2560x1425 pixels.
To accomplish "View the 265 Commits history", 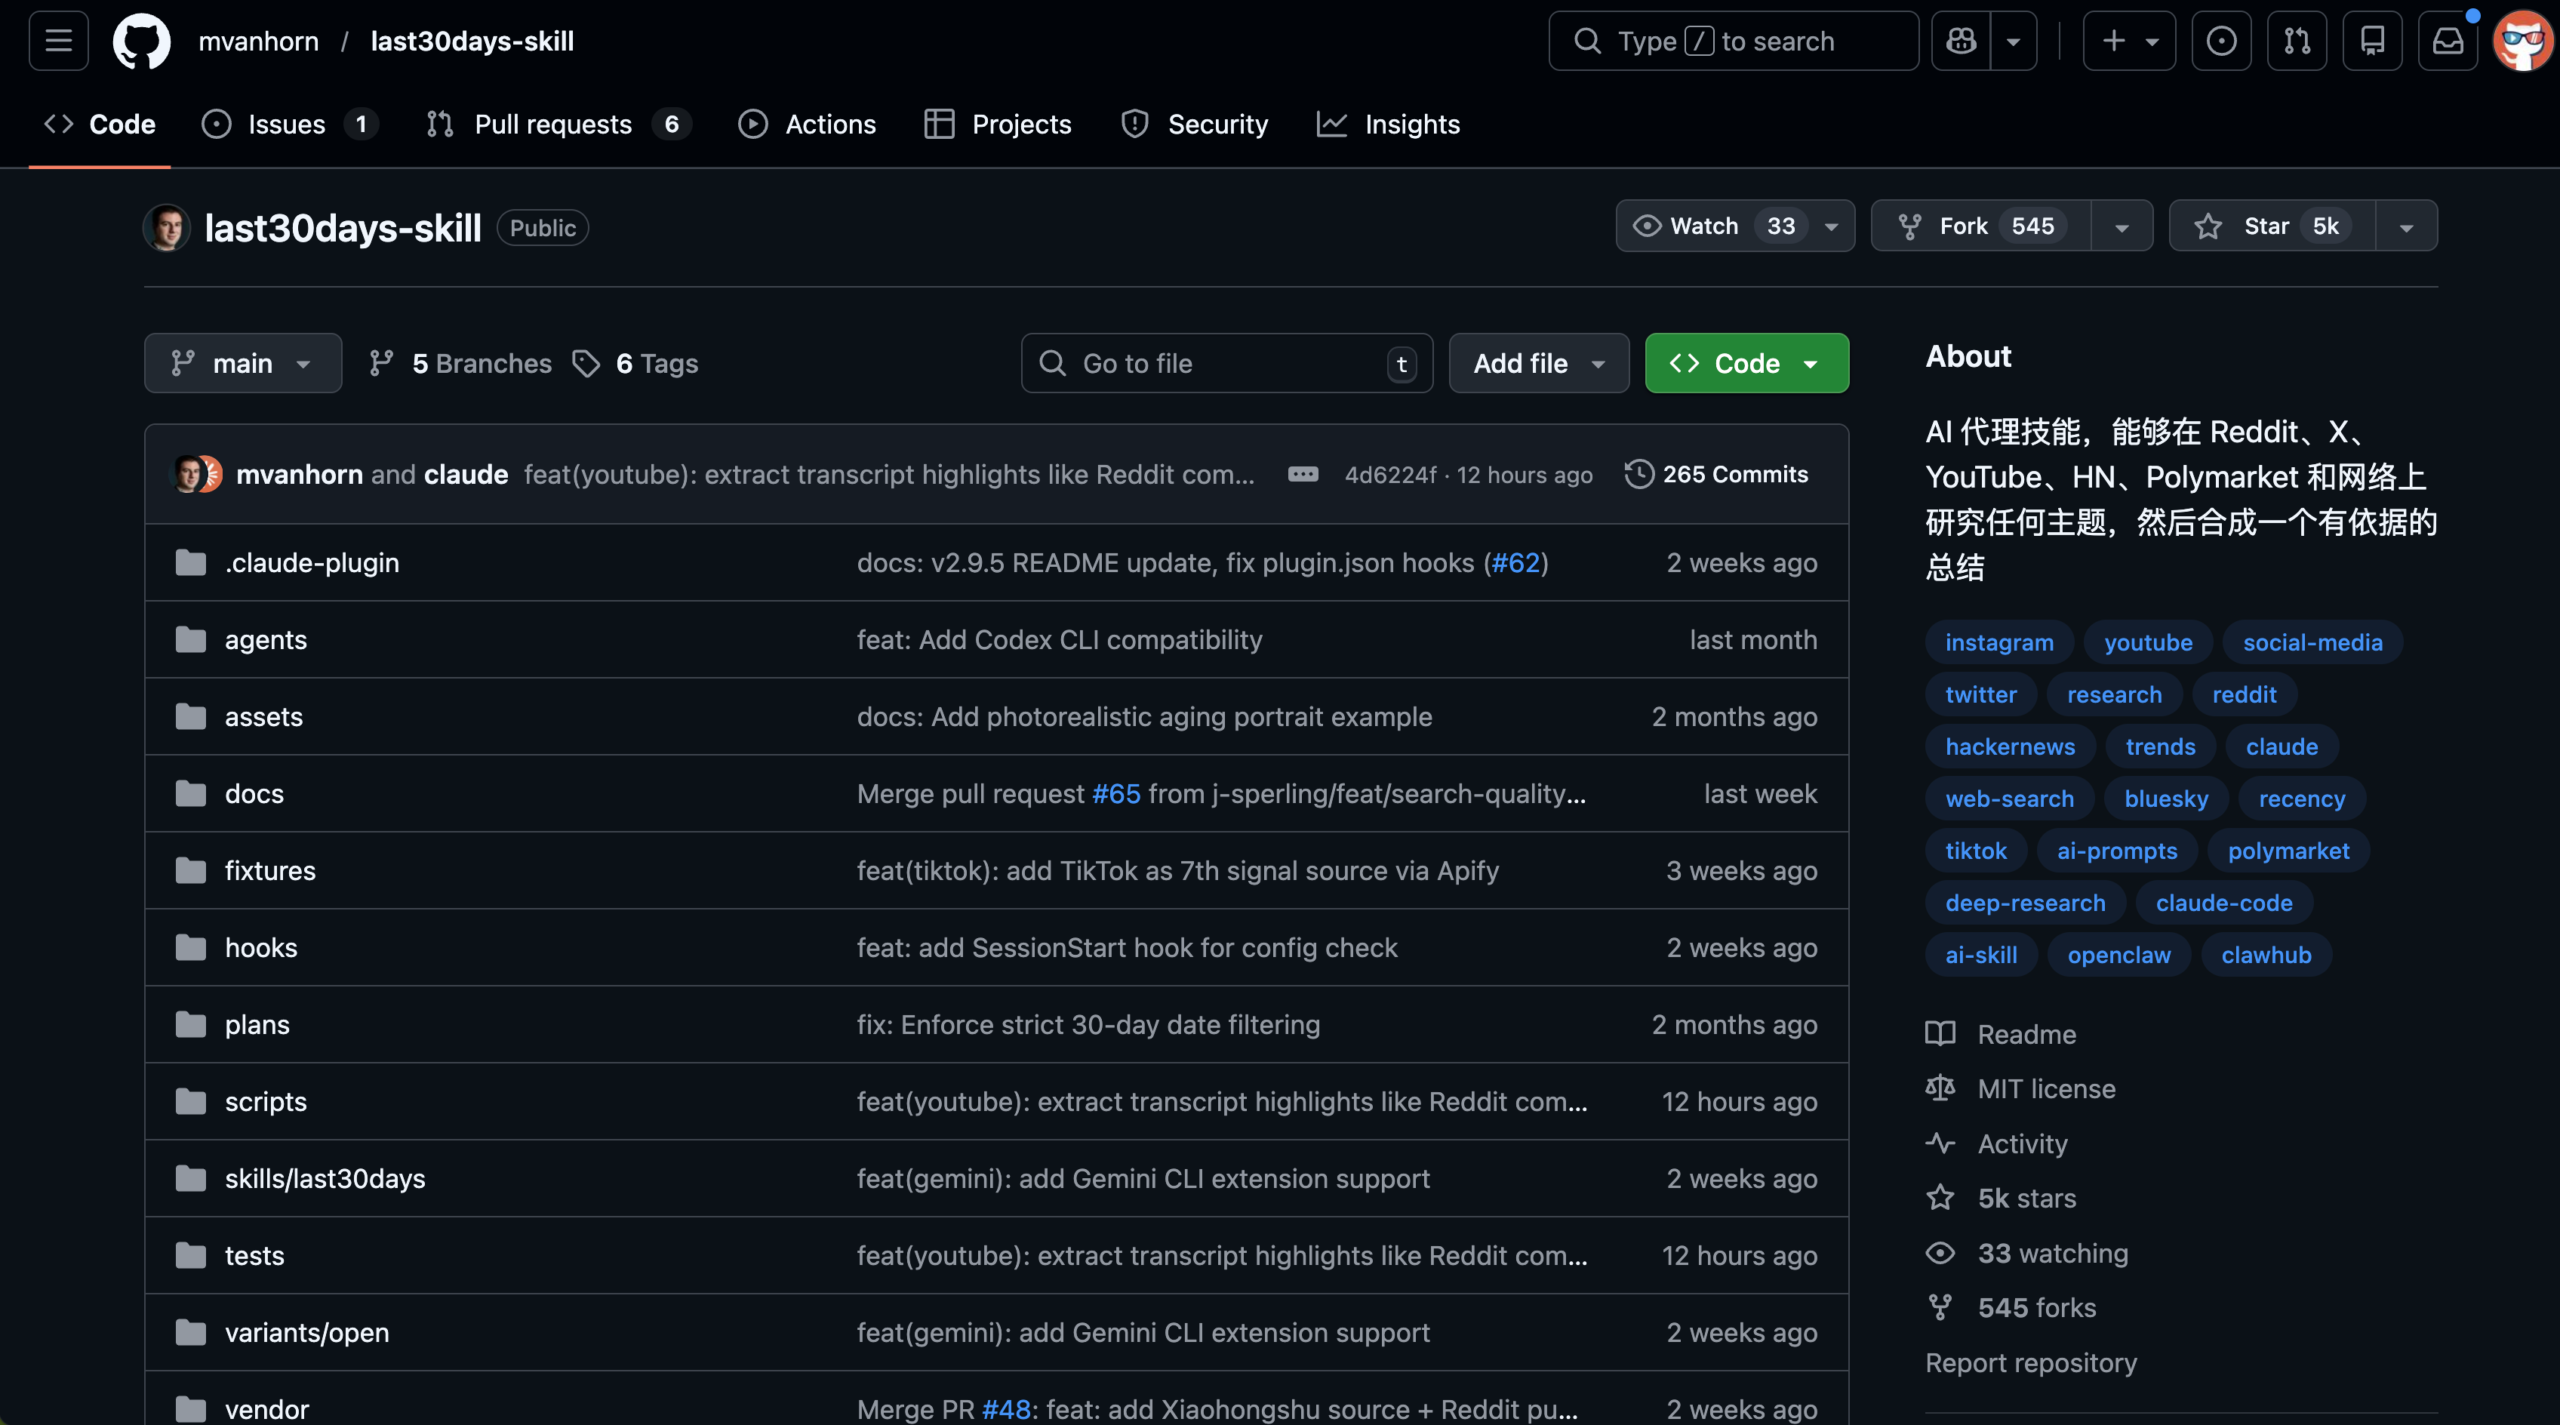I will [1717, 474].
